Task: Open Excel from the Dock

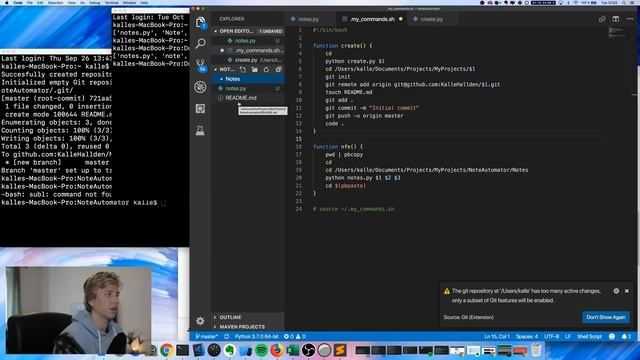Action: tap(293, 350)
